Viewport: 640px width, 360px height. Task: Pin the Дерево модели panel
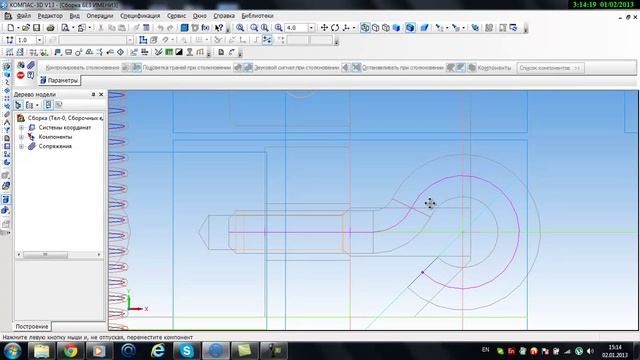(93, 94)
